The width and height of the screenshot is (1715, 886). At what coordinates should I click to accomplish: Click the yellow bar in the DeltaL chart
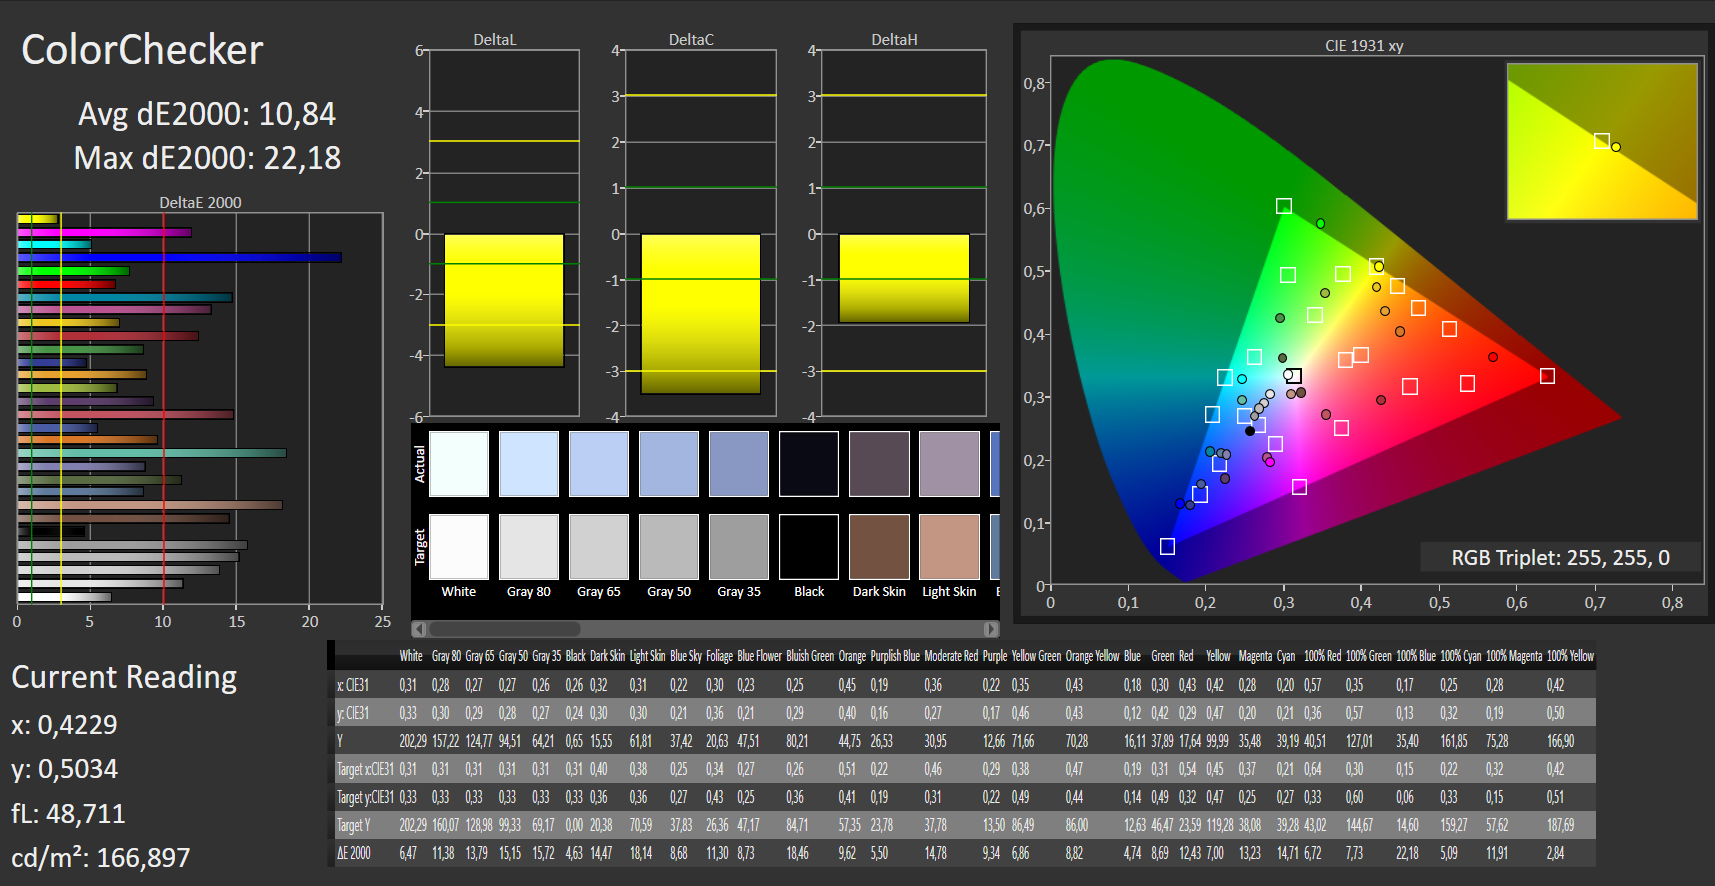pyautogui.click(x=504, y=300)
